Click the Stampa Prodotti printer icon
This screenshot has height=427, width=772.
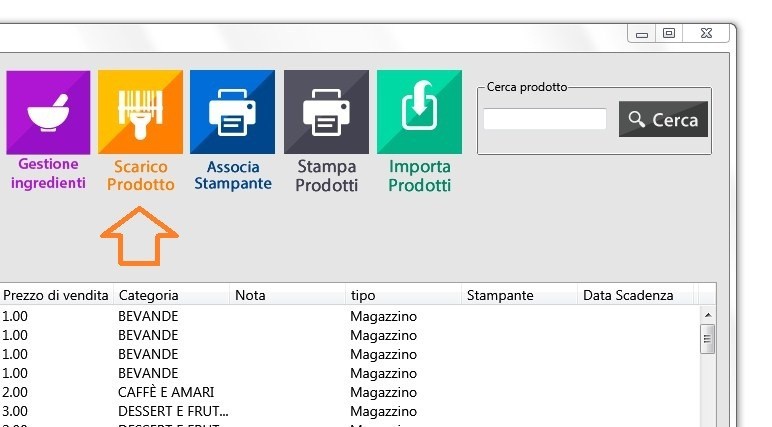pyautogui.click(x=326, y=112)
